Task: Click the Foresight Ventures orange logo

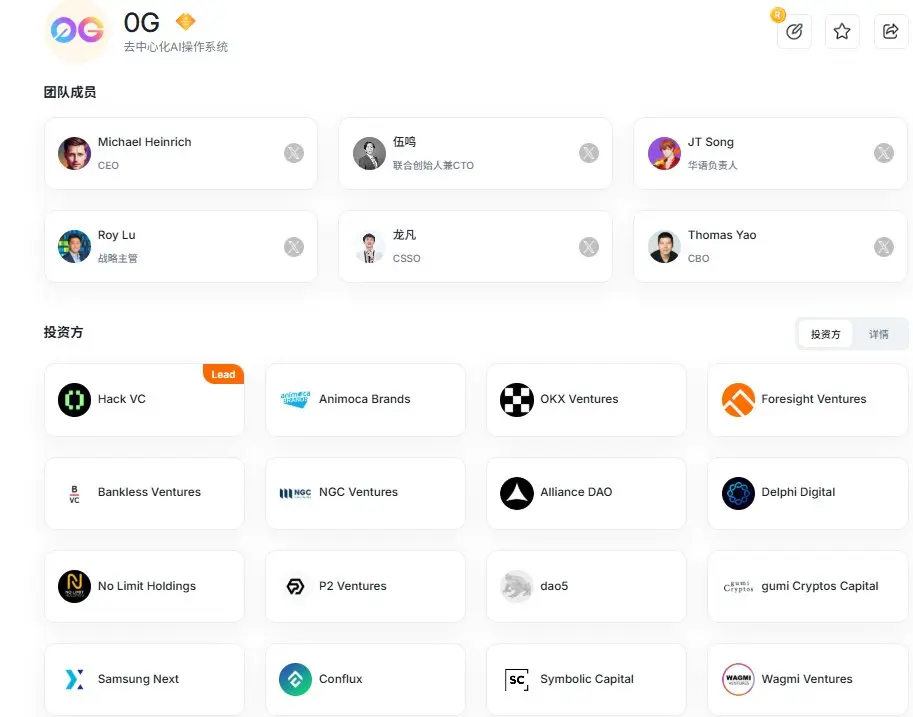Action: [738, 400]
